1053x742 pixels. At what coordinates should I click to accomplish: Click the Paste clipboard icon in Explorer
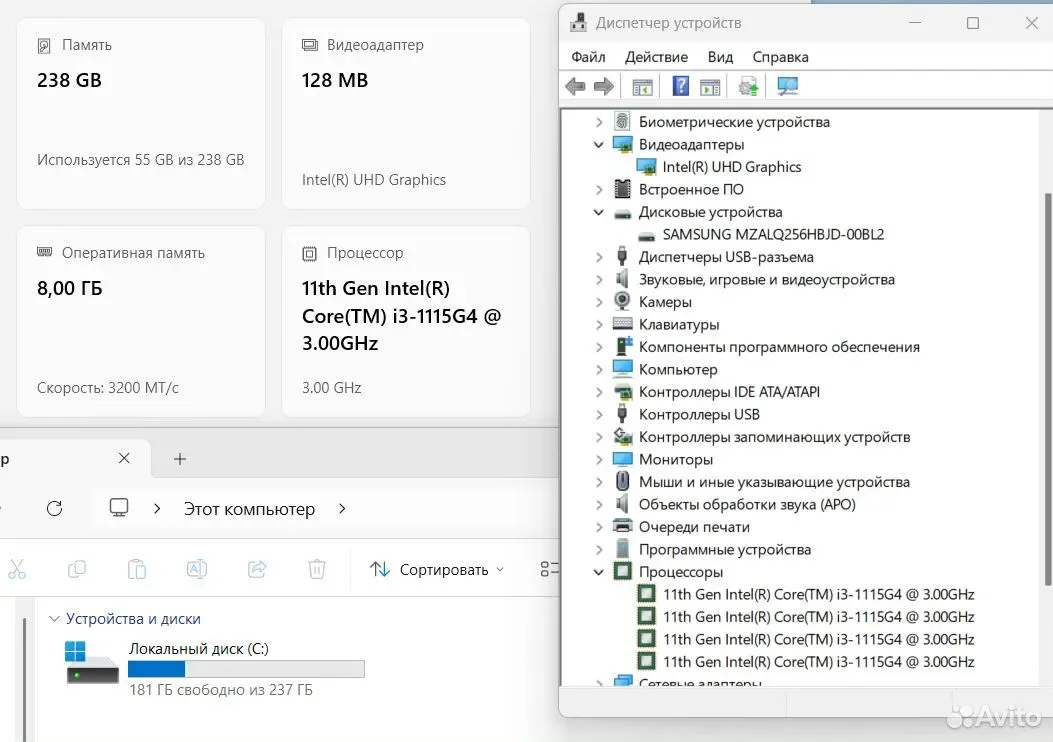pyautogui.click(x=137, y=569)
